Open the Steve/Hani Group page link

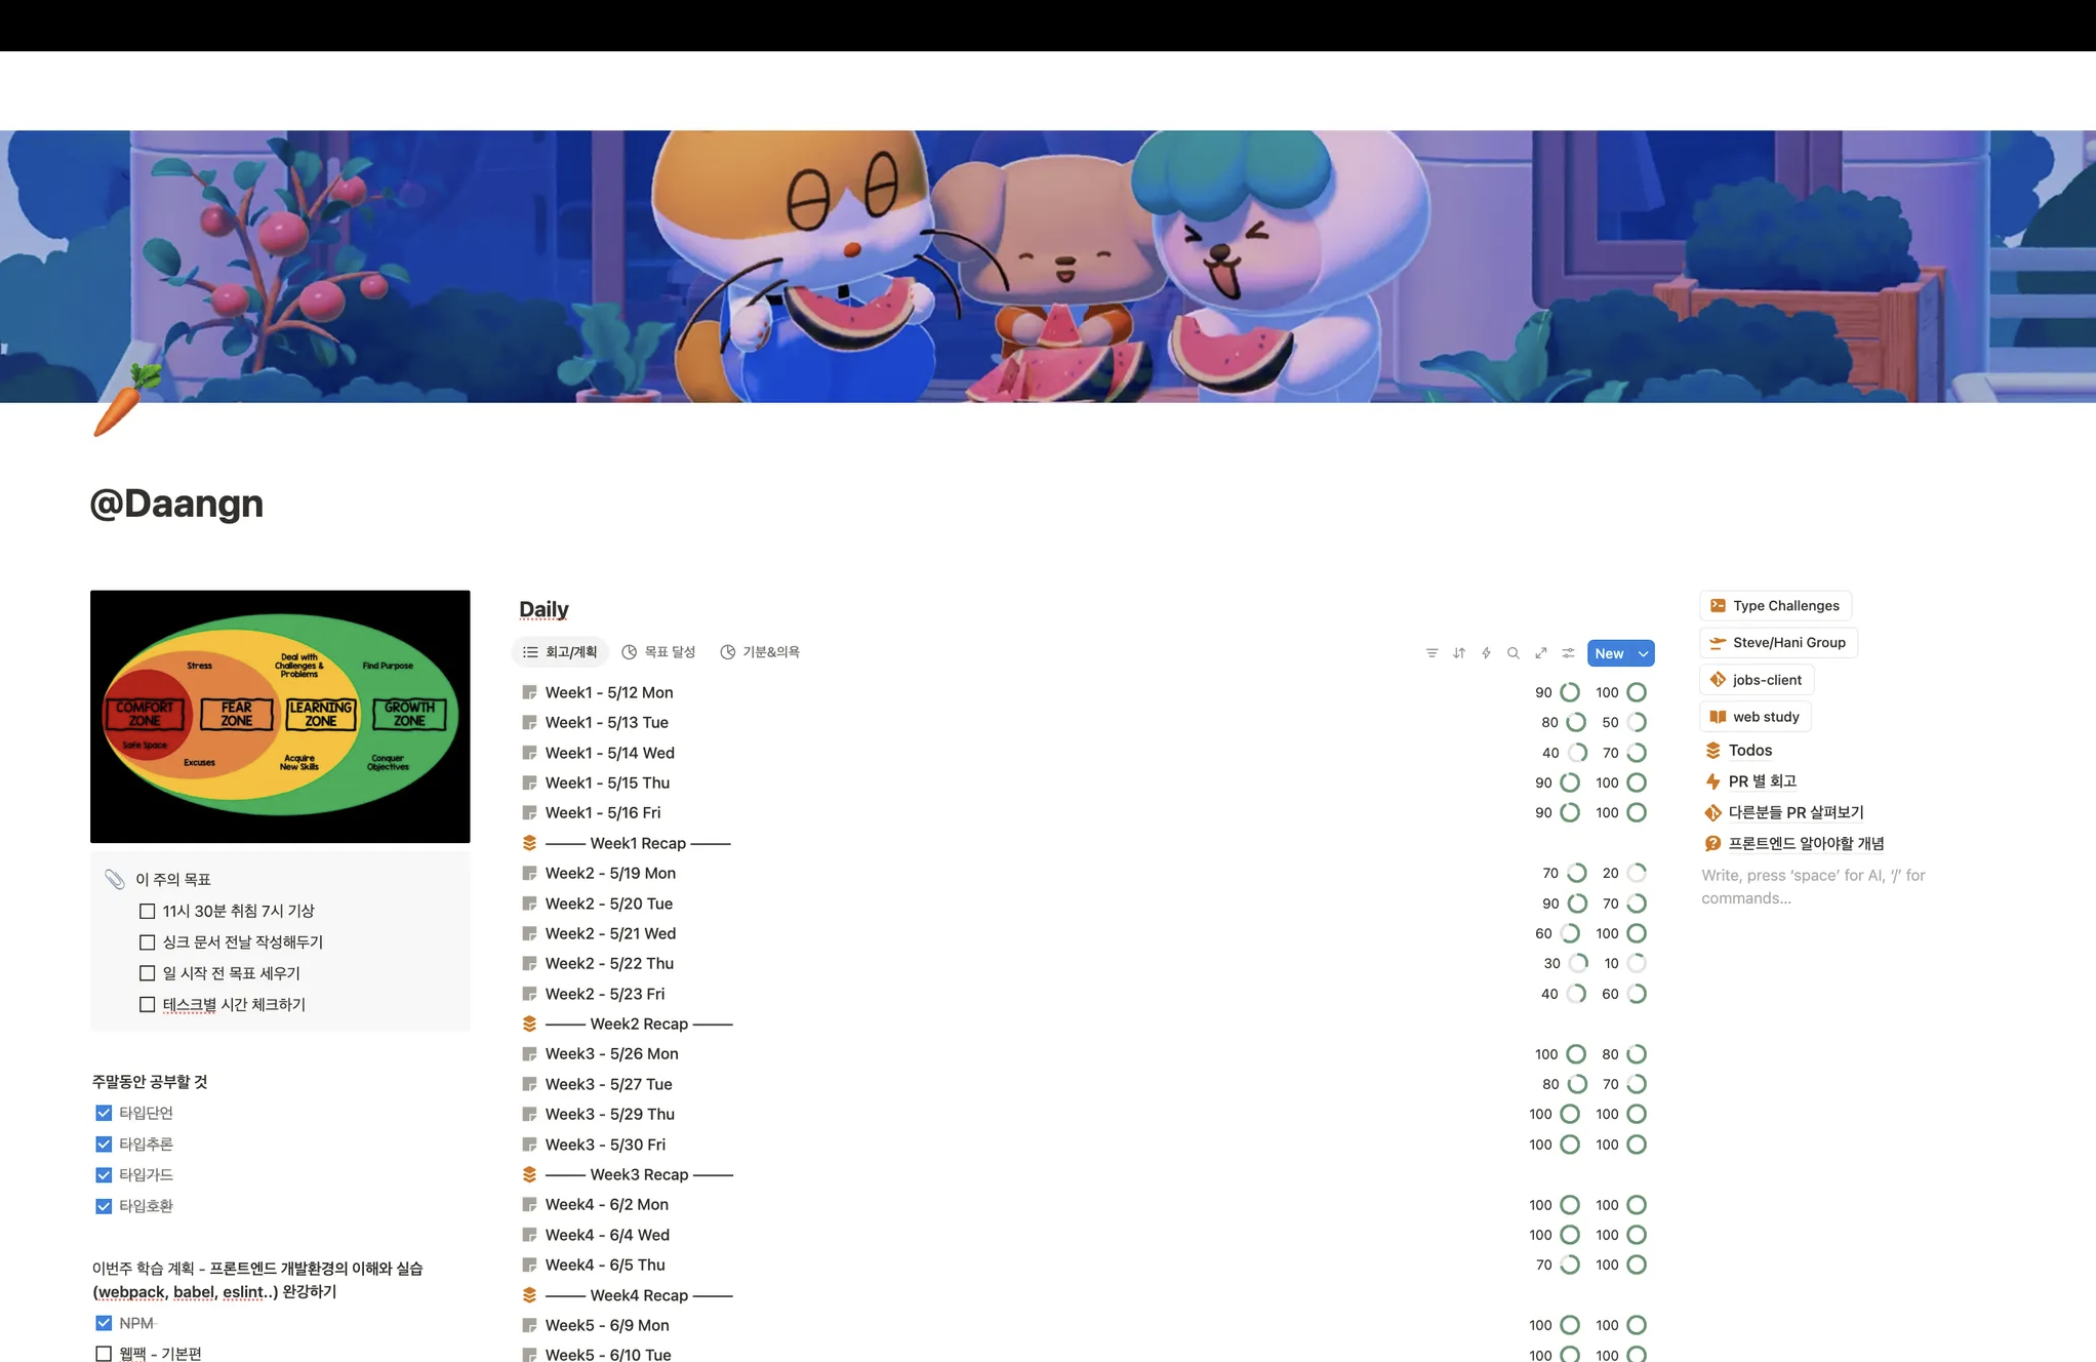point(1778,643)
